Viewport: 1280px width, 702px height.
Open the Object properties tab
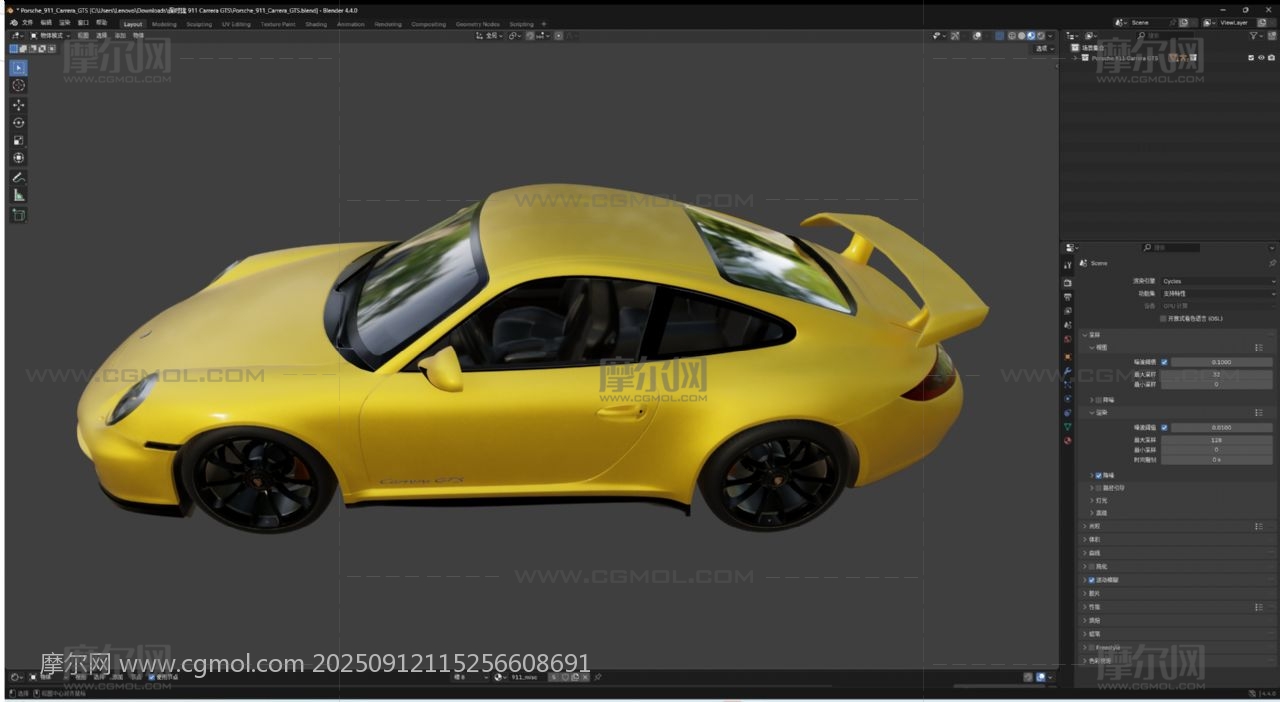[x=1068, y=356]
